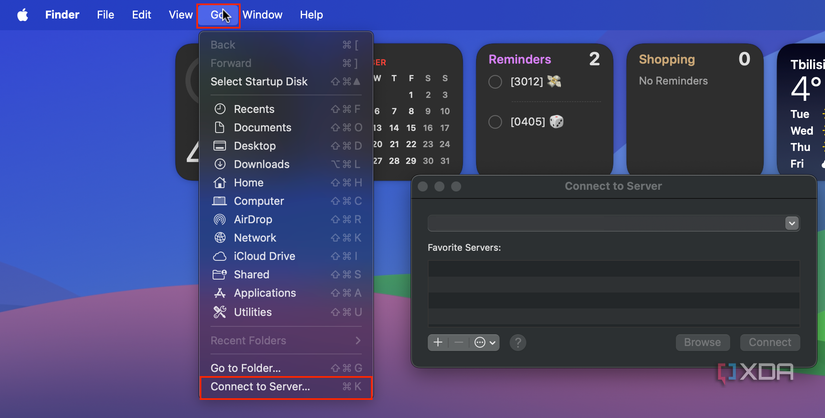Image resolution: width=825 pixels, height=418 pixels.
Task: Click the Reminders count 2
Action: tap(594, 59)
